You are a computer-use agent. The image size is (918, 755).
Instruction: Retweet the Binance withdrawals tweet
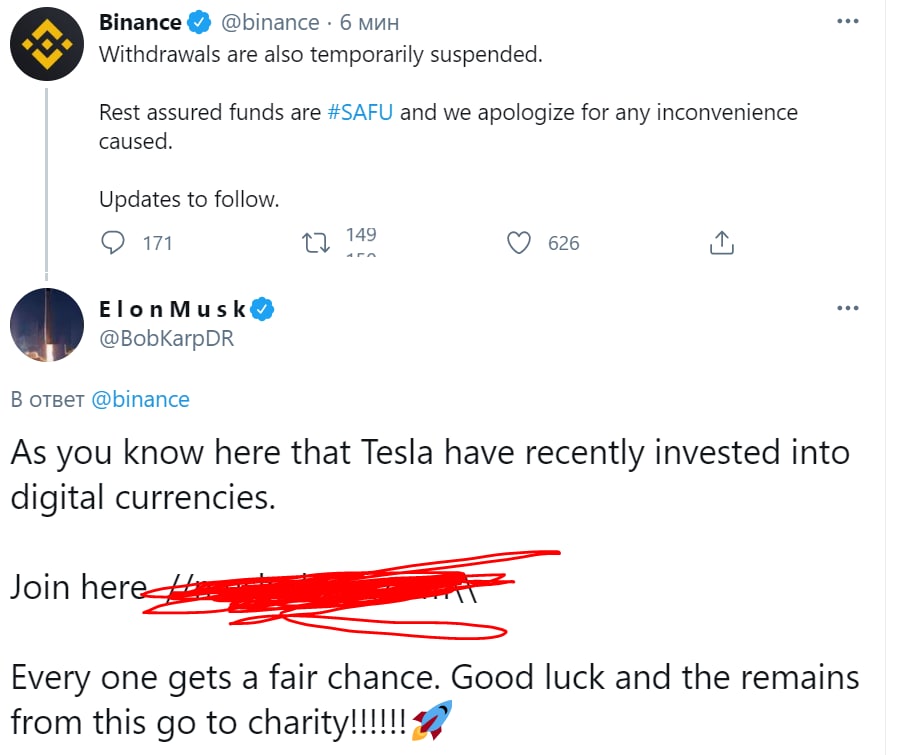316,243
